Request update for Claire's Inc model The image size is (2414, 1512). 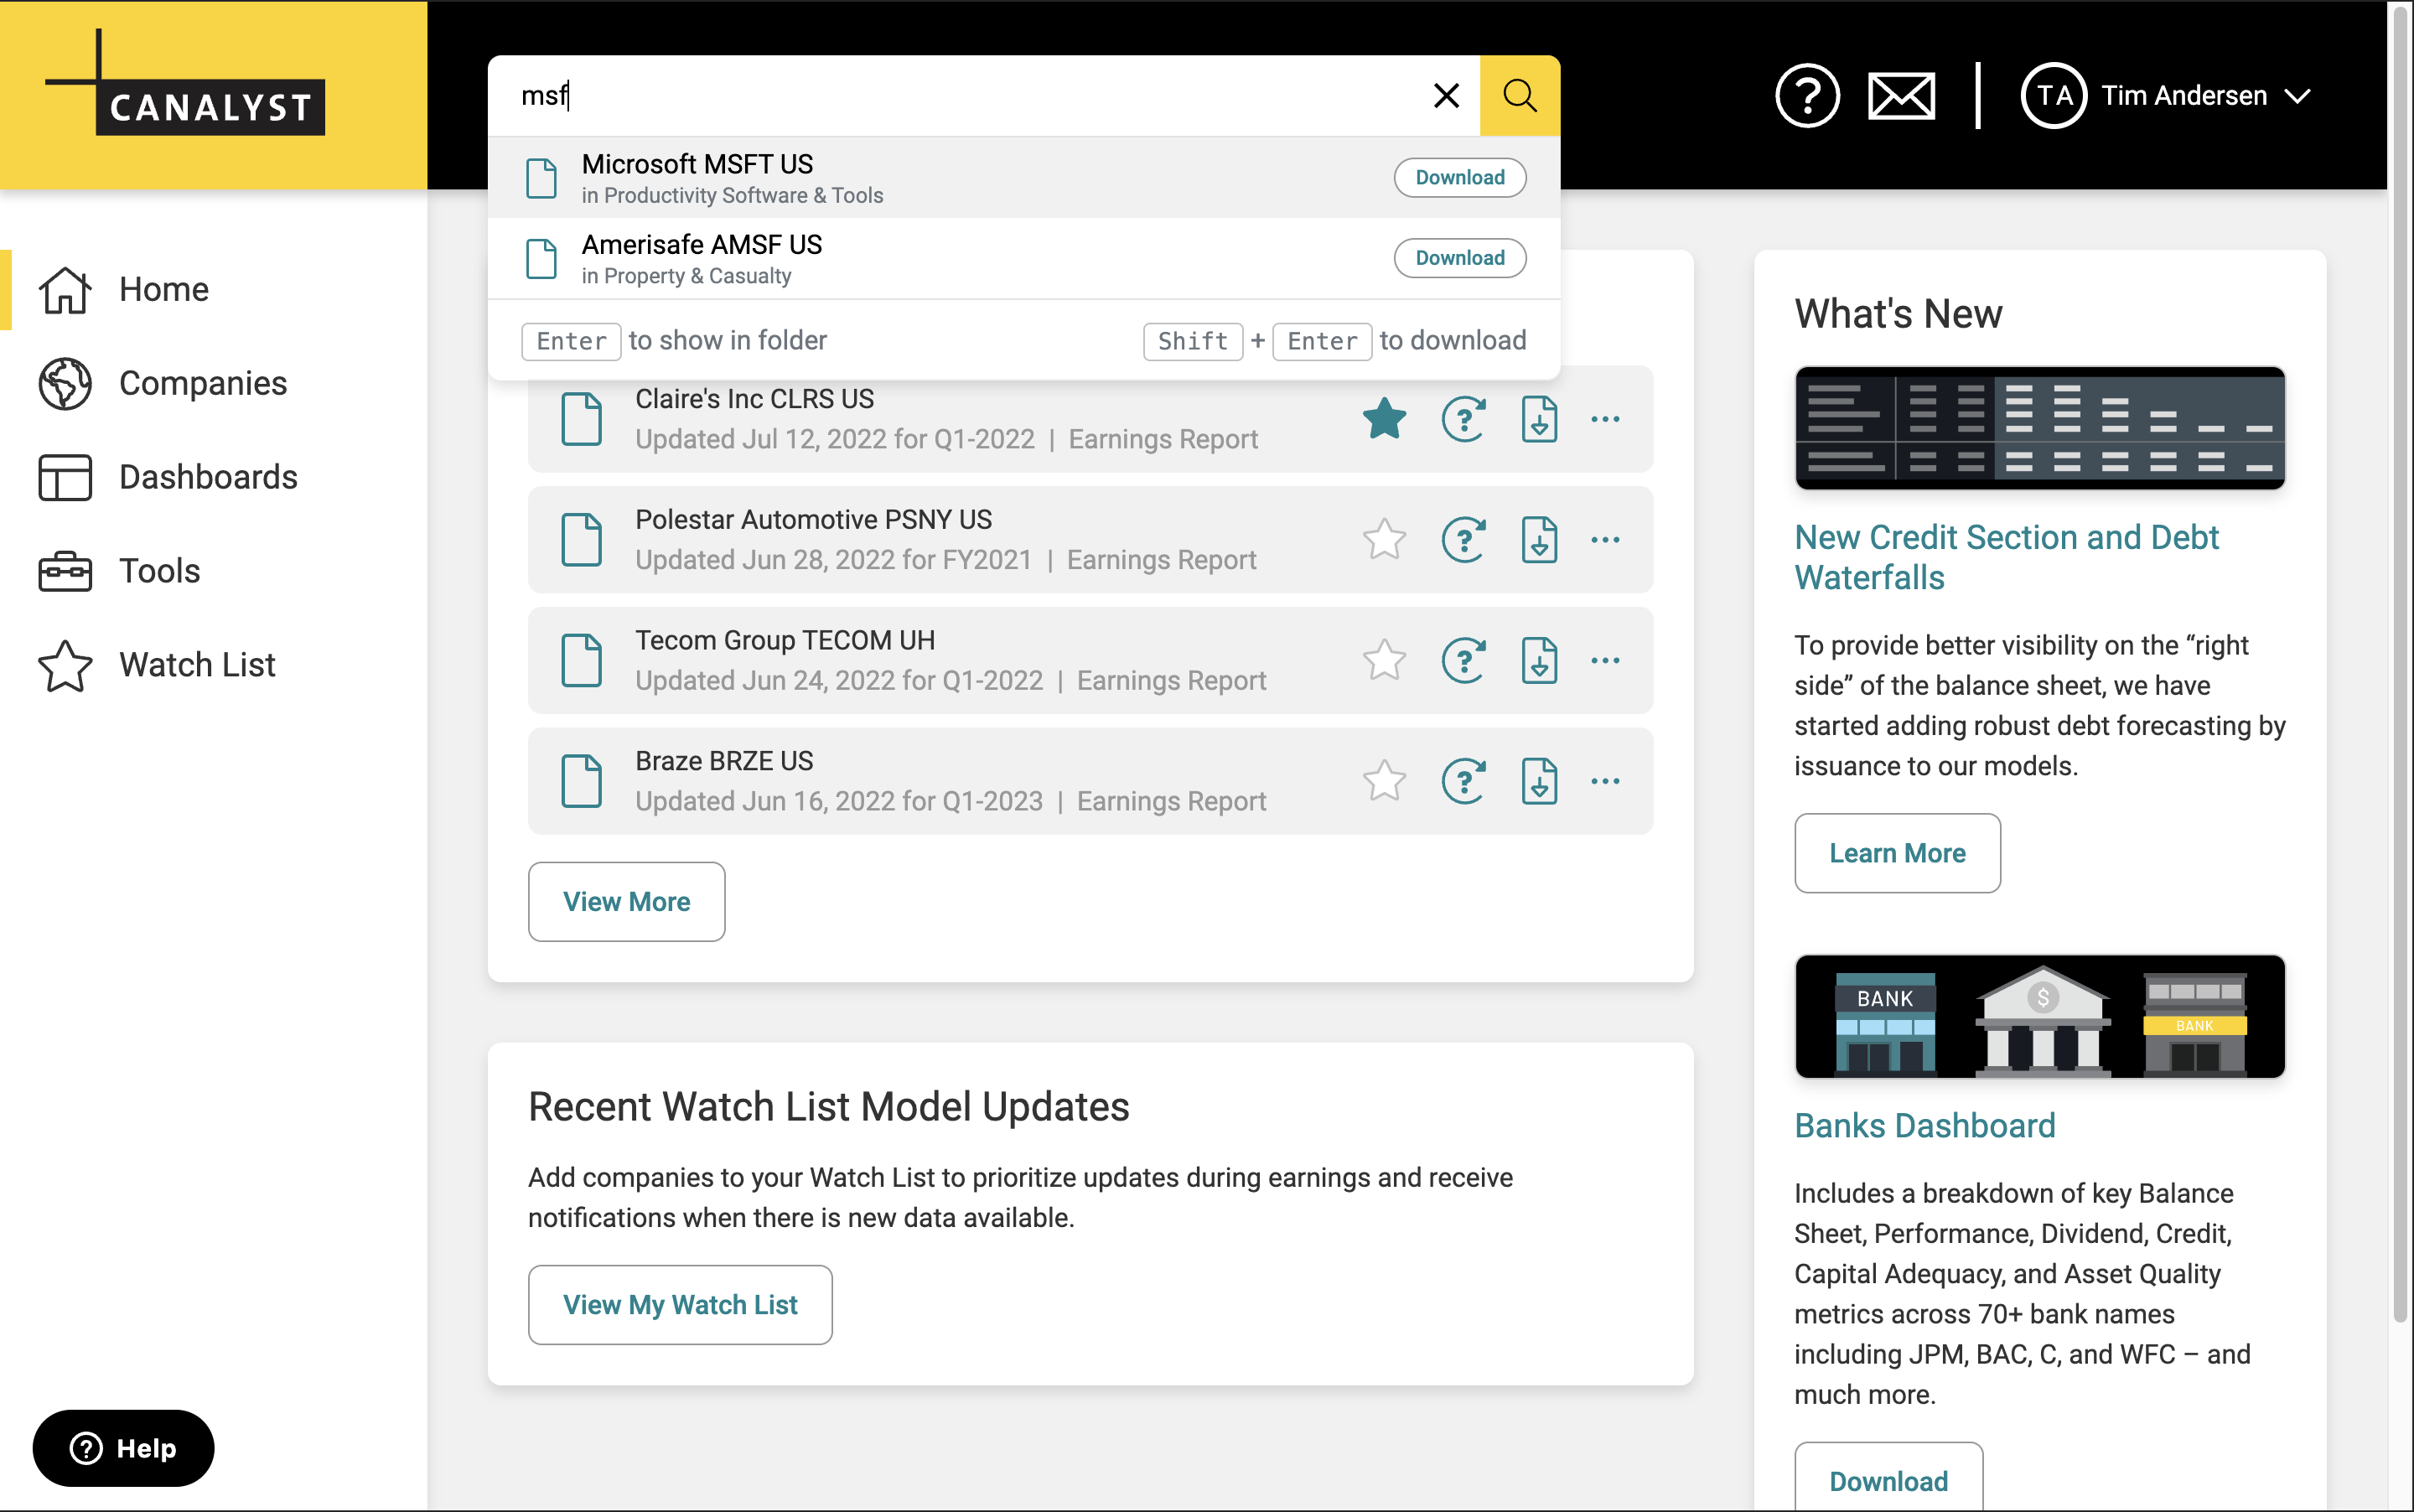[1463, 419]
